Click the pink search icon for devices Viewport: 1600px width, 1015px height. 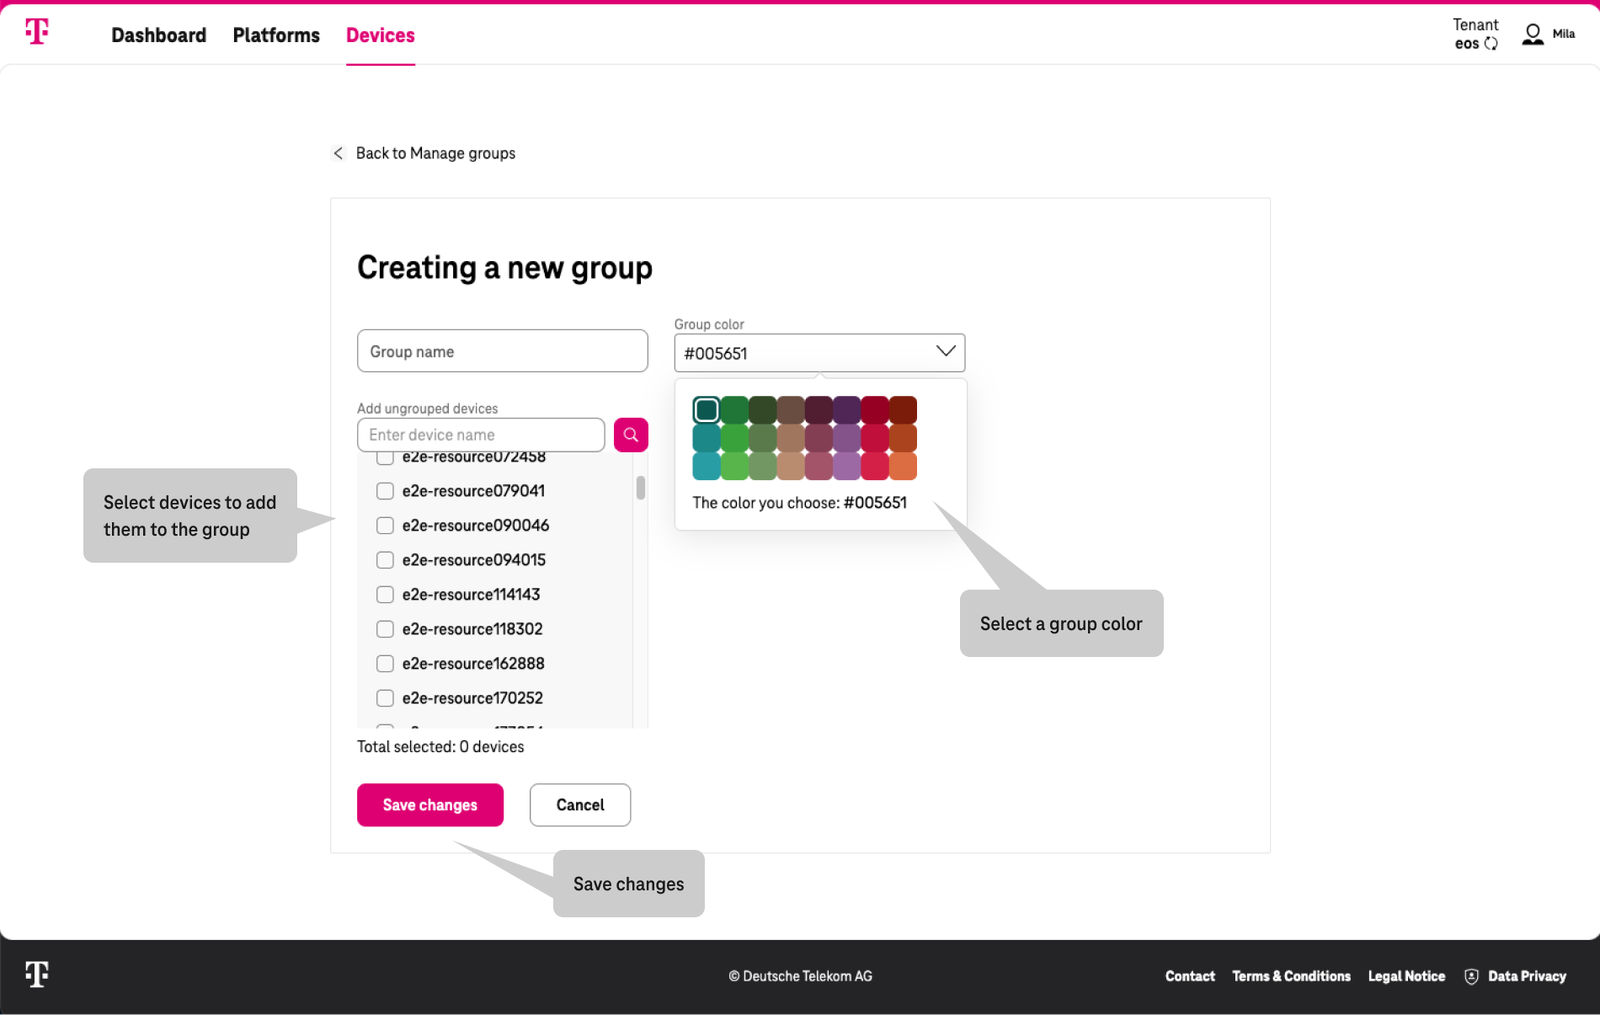coord(630,434)
